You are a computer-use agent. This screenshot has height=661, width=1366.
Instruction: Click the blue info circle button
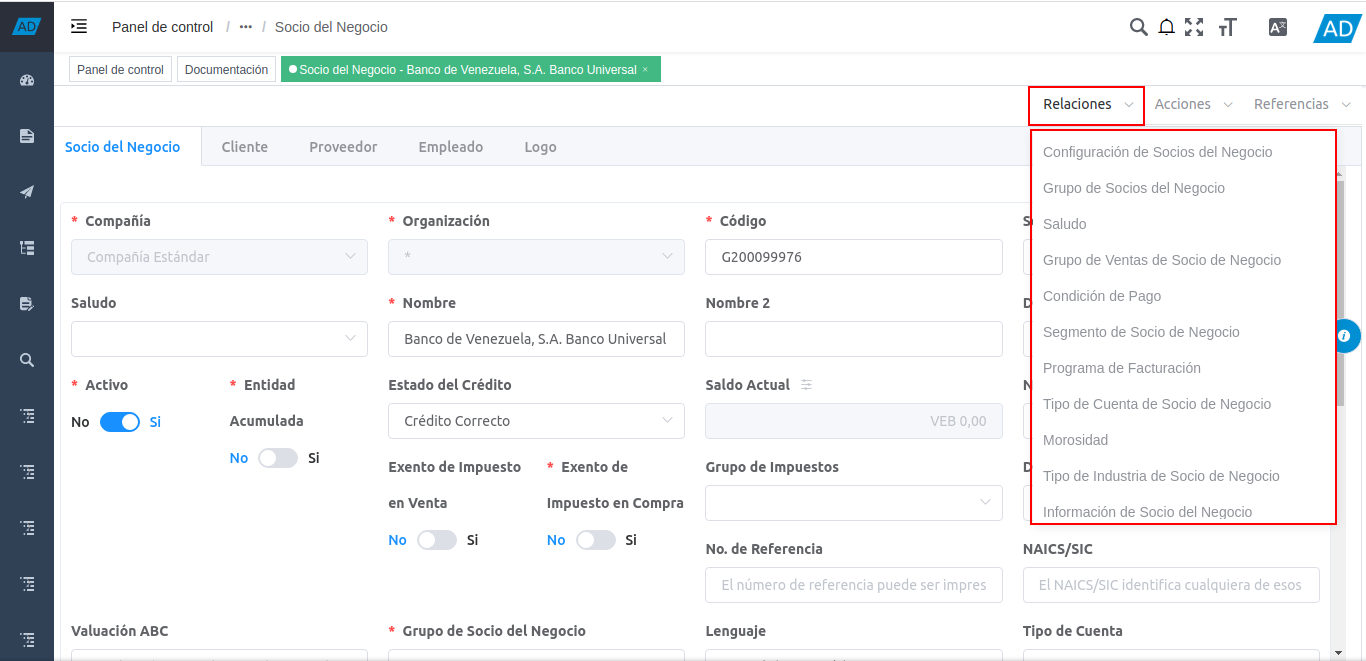[x=1345, y=336]
